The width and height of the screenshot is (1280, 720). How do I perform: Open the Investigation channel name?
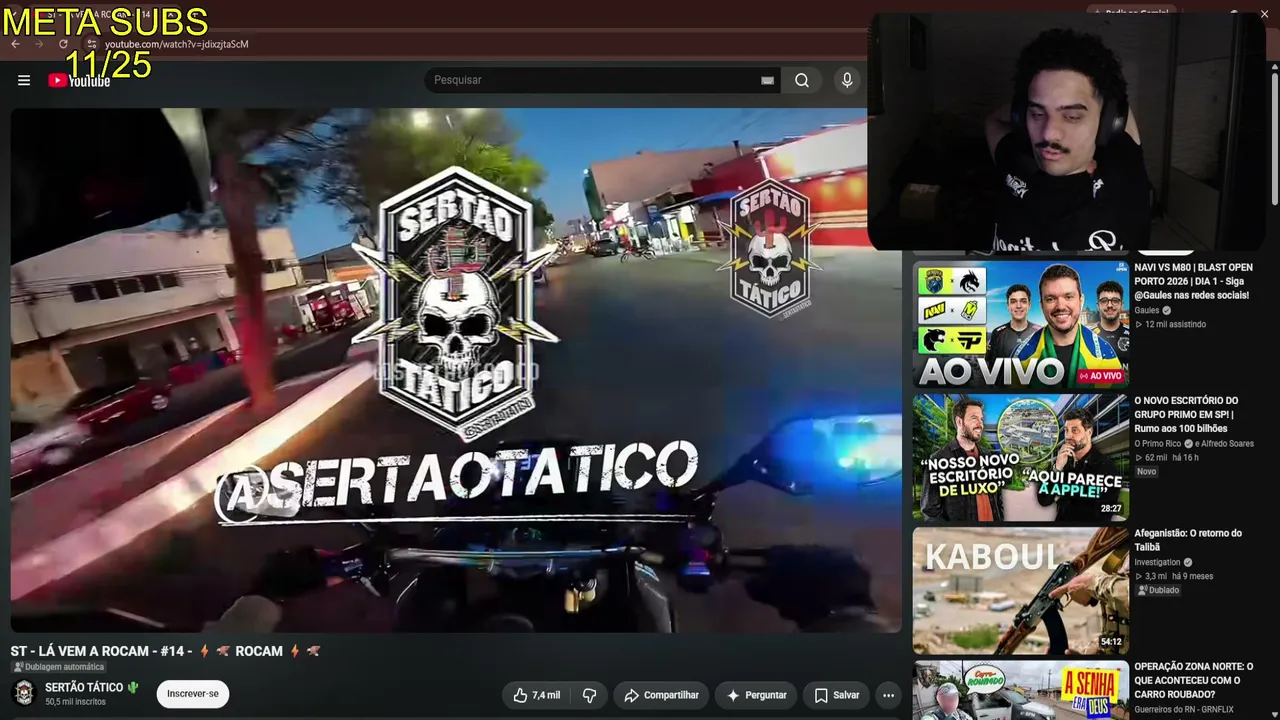coord(1159,562)
